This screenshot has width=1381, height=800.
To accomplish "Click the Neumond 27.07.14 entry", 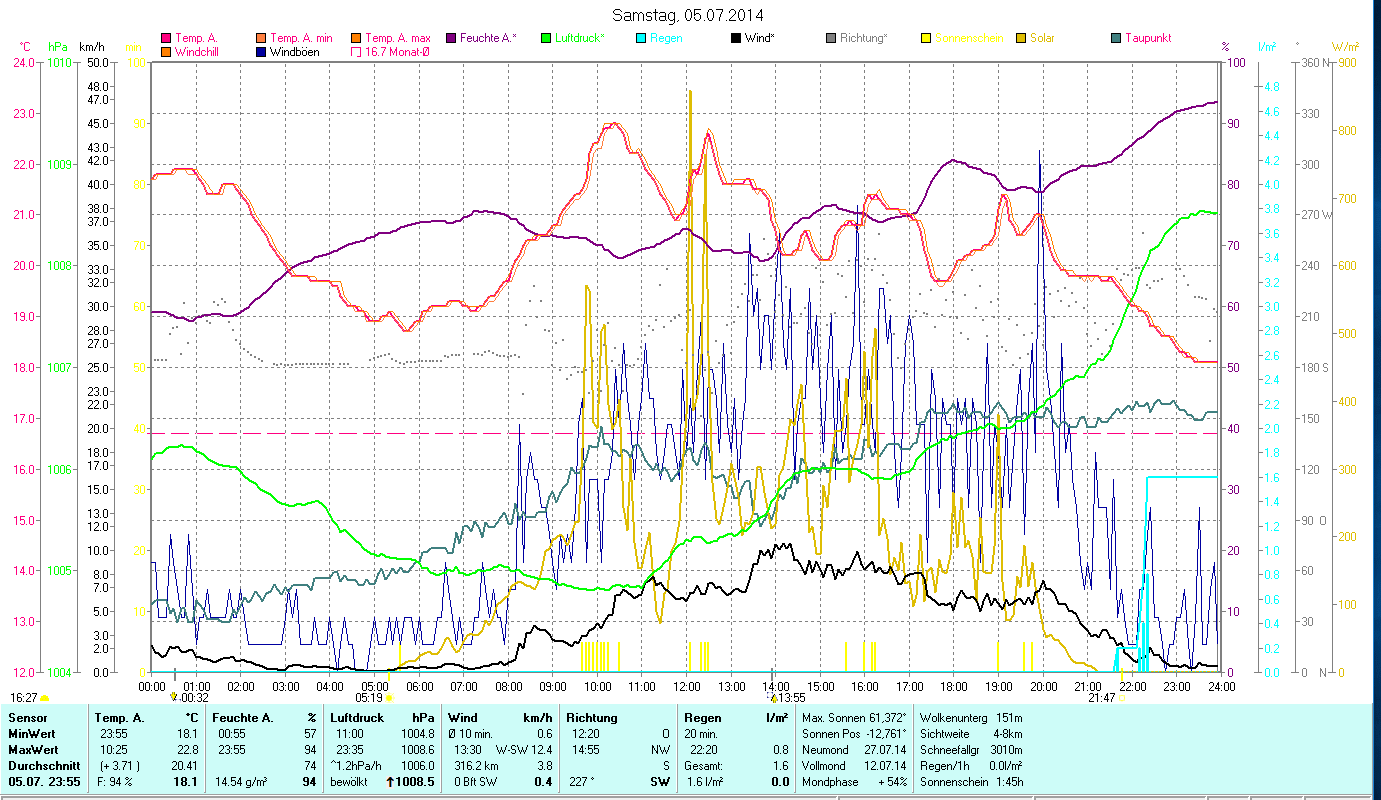I will (853, 750).
